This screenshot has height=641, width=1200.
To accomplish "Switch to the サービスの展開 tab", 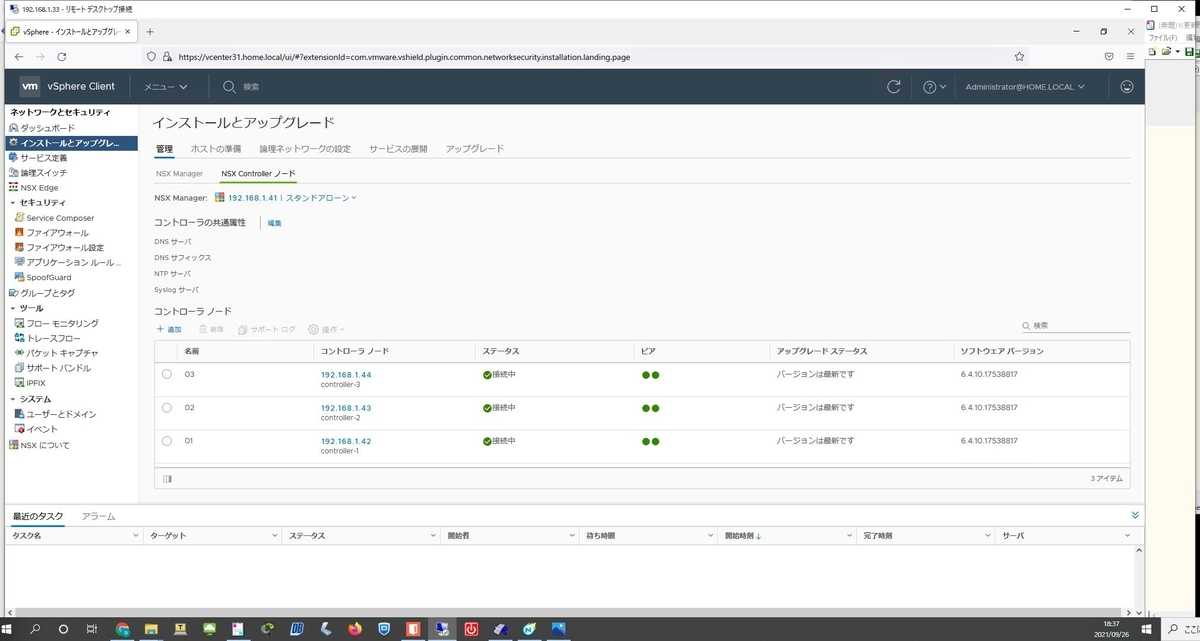I will [x=398, y=149].
